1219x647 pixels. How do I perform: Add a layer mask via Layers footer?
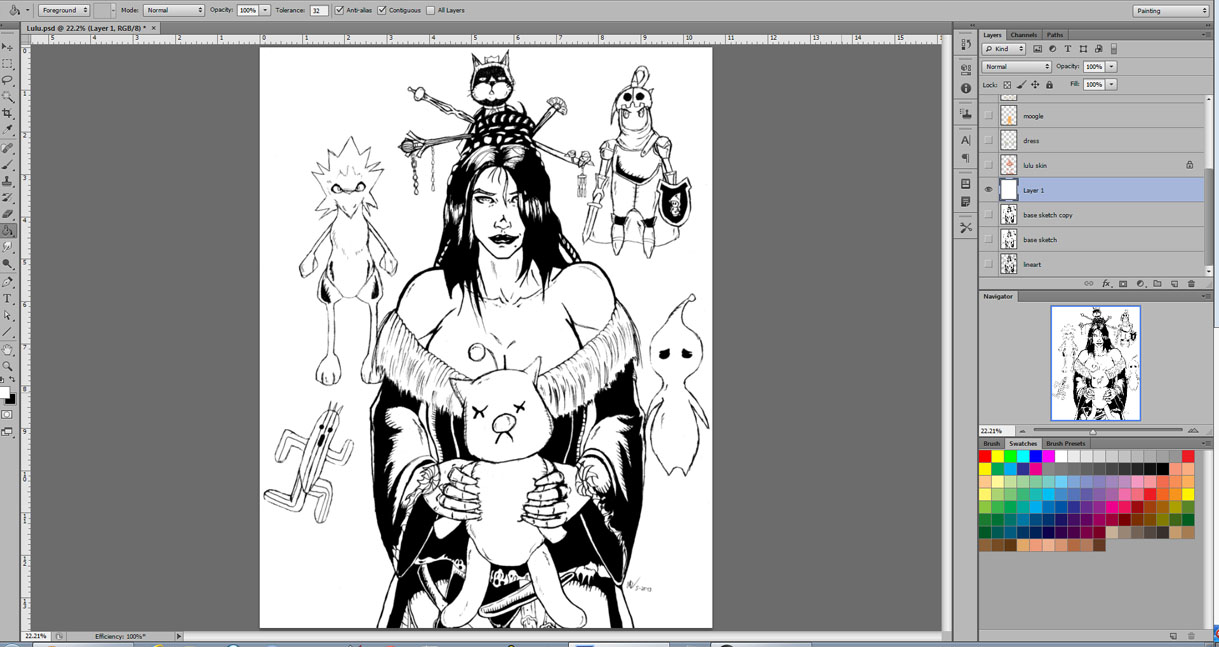1123,284
